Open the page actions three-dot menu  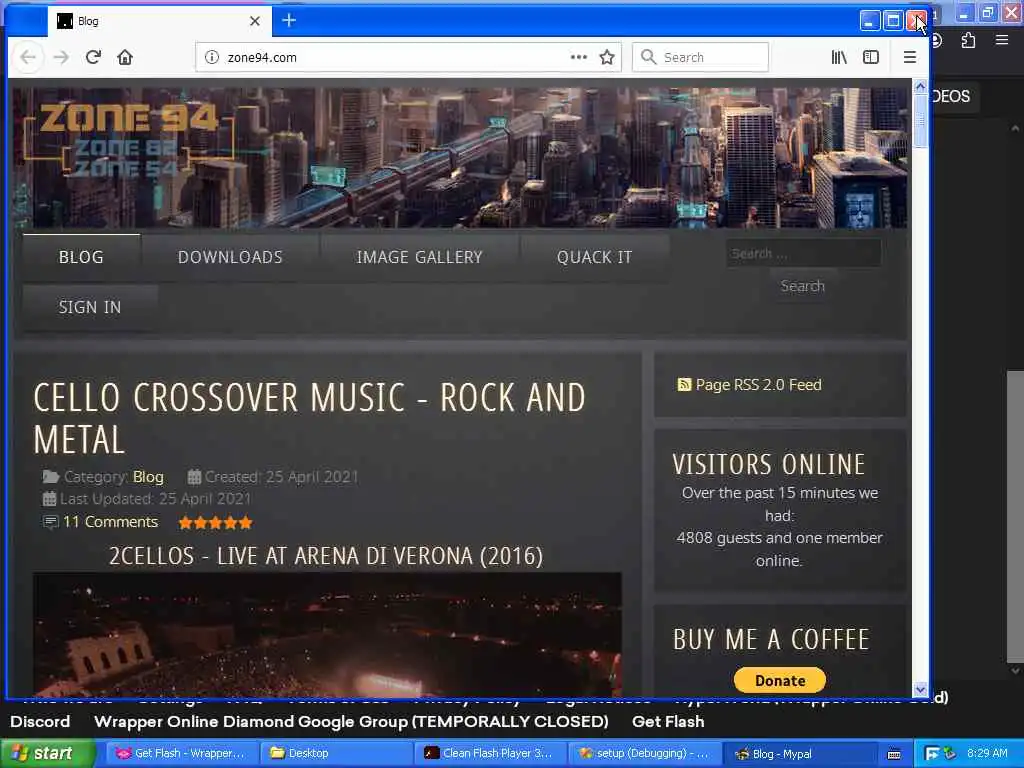coord(579,57)
